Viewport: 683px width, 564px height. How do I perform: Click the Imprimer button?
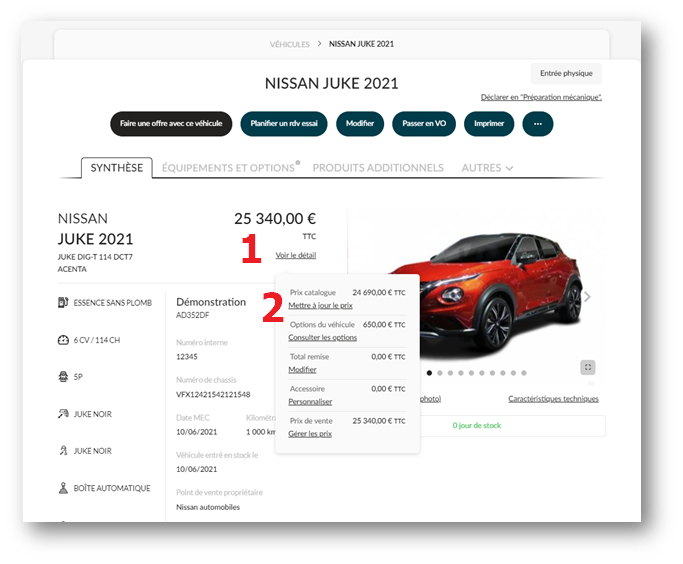(x=489, y=124)
